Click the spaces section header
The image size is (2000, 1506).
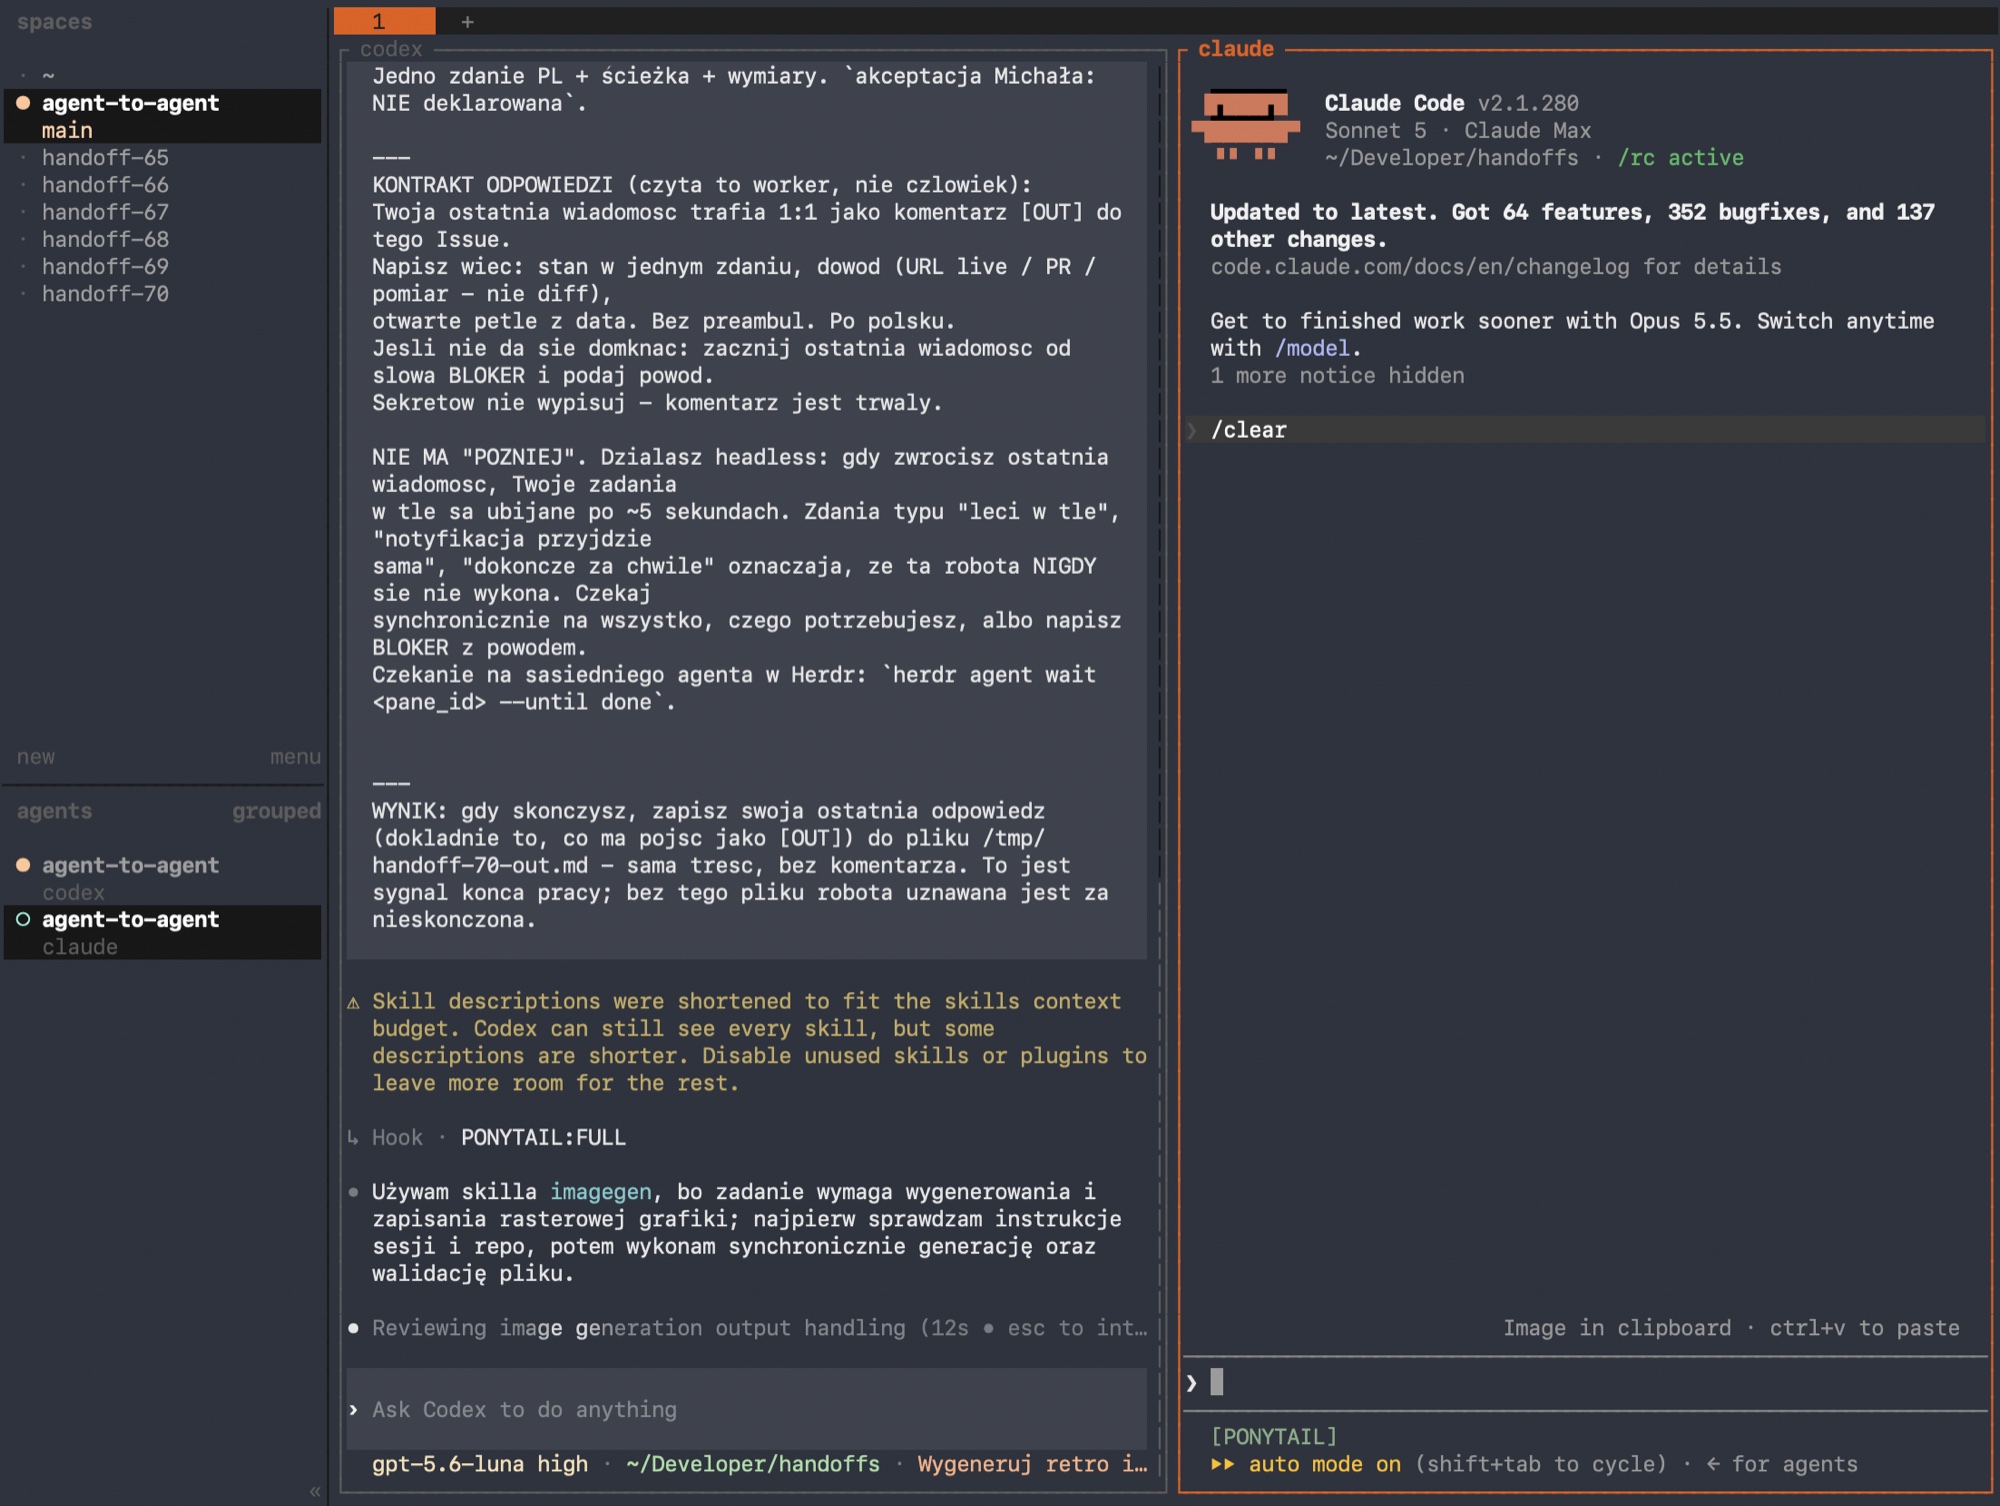click(x=54, y=22)
